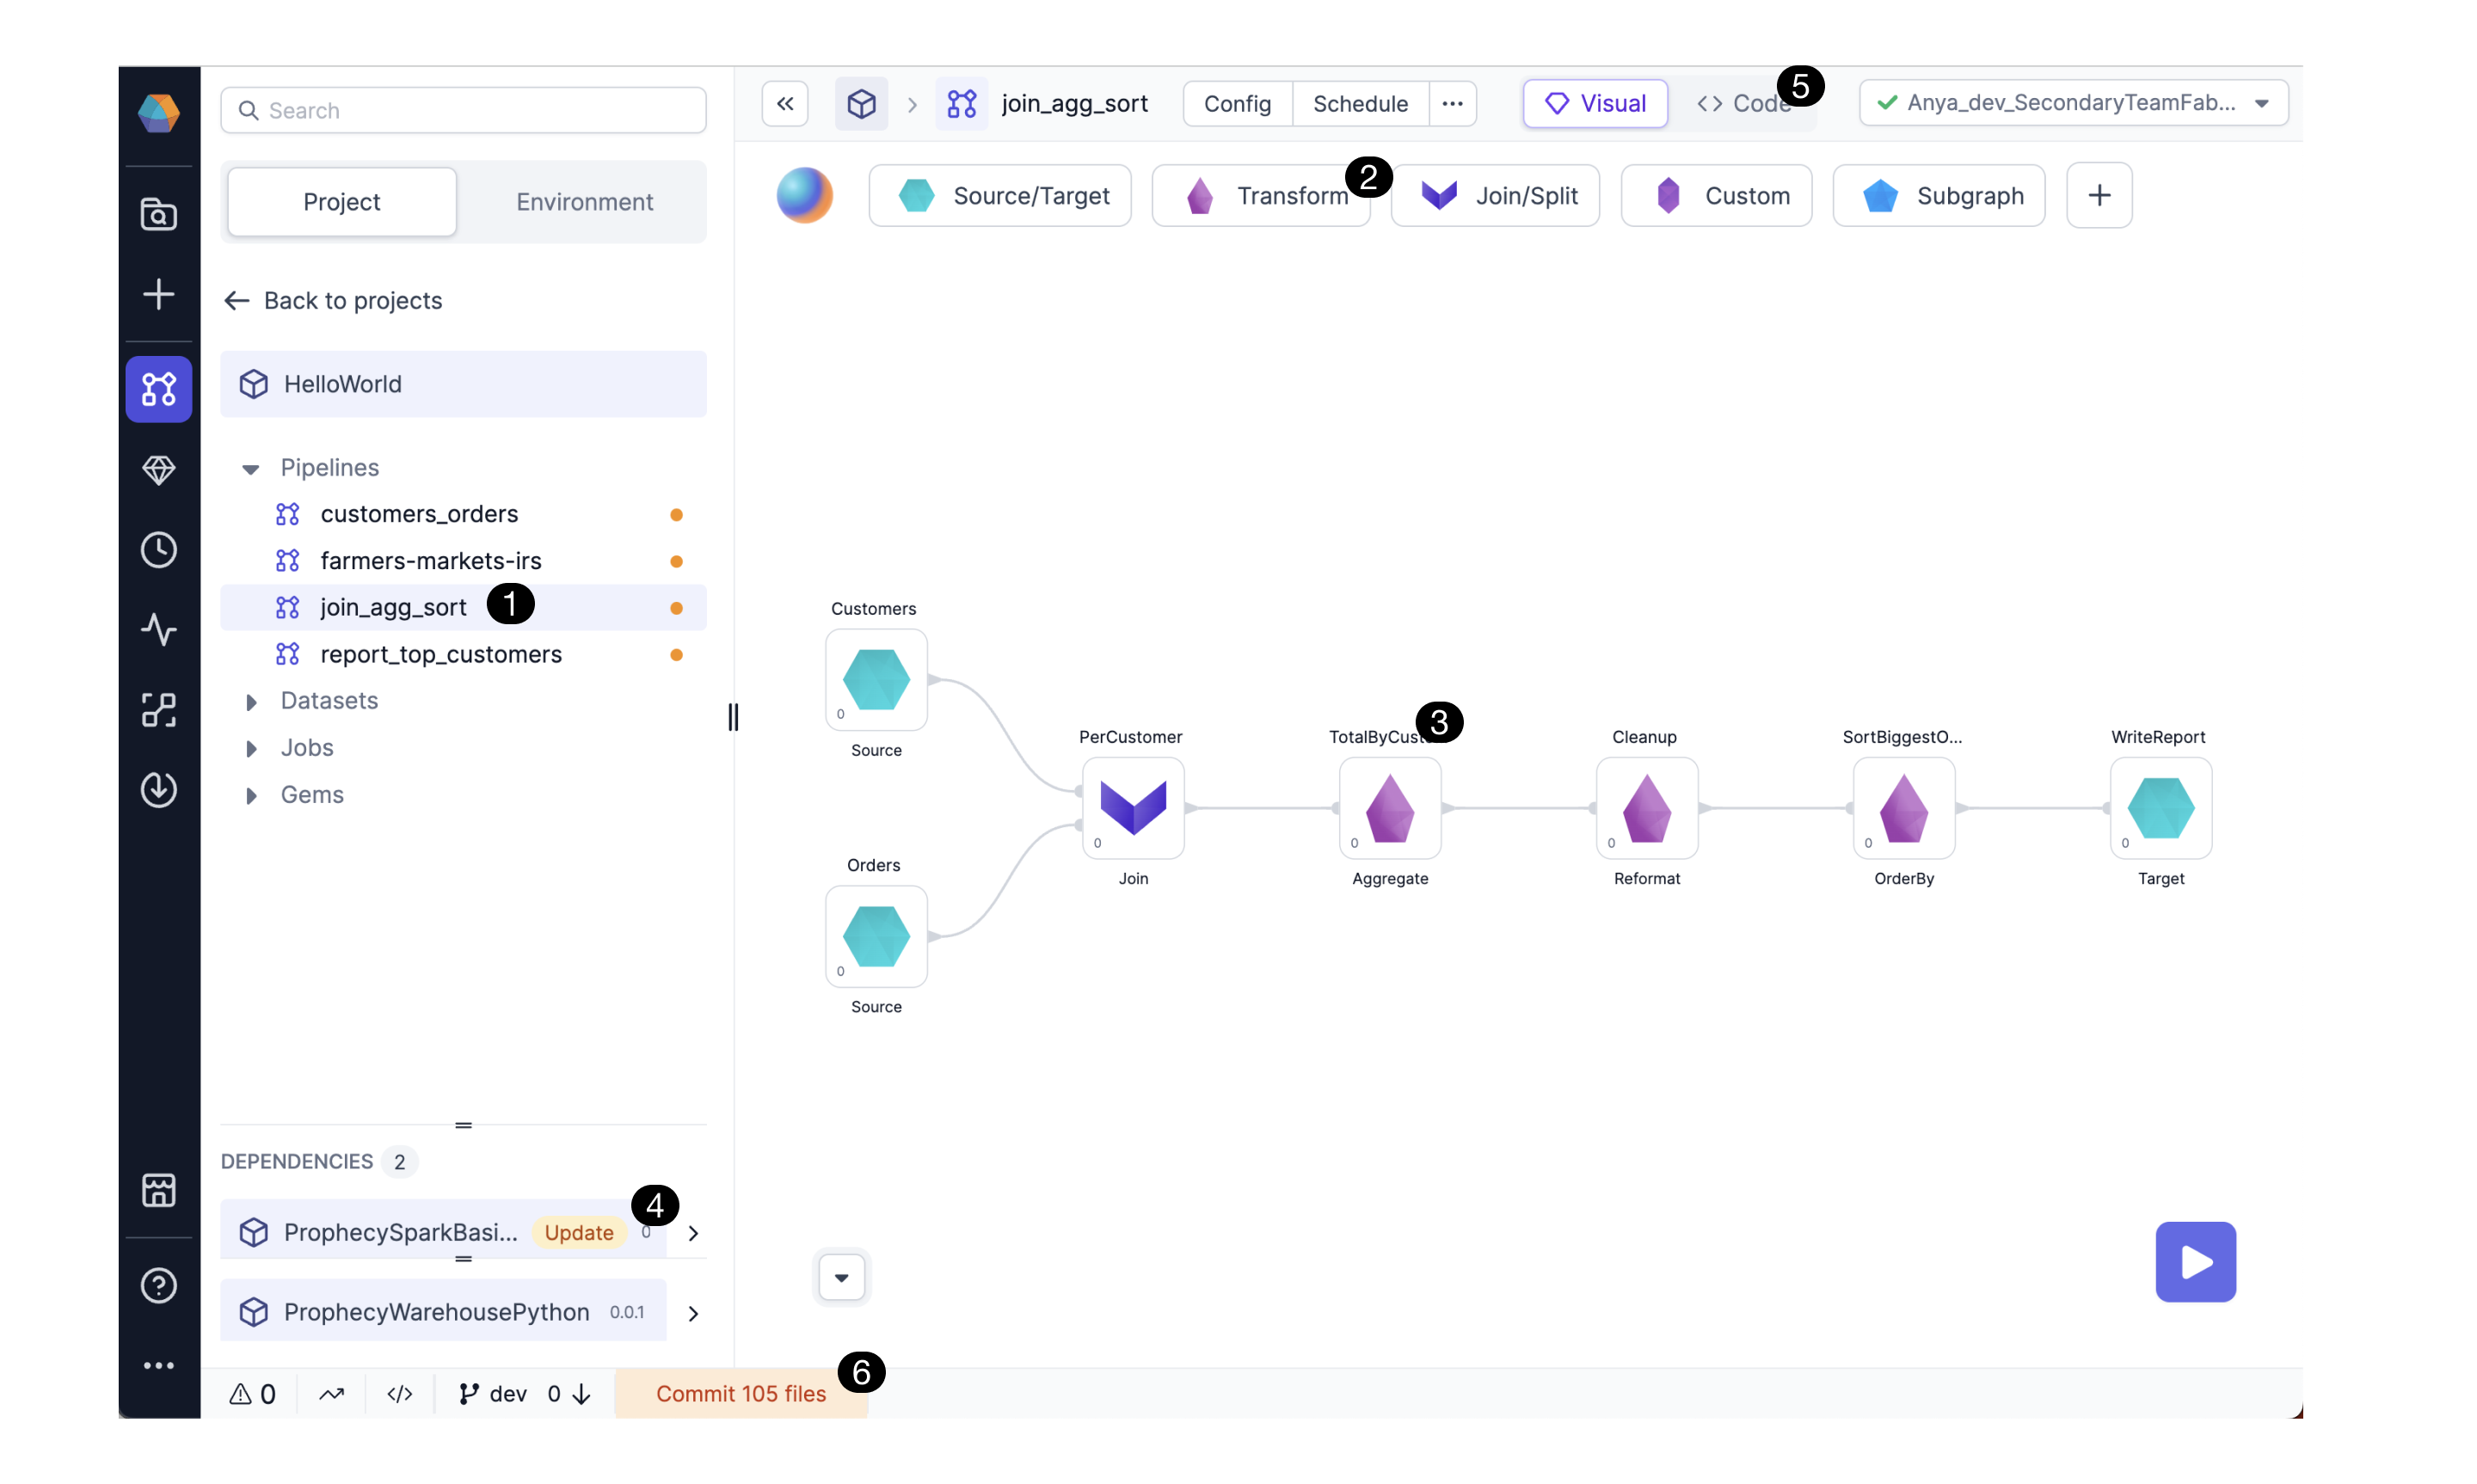Expand the Gems tree section
The image size is (2477, 1484).
[x=251, y=795]
